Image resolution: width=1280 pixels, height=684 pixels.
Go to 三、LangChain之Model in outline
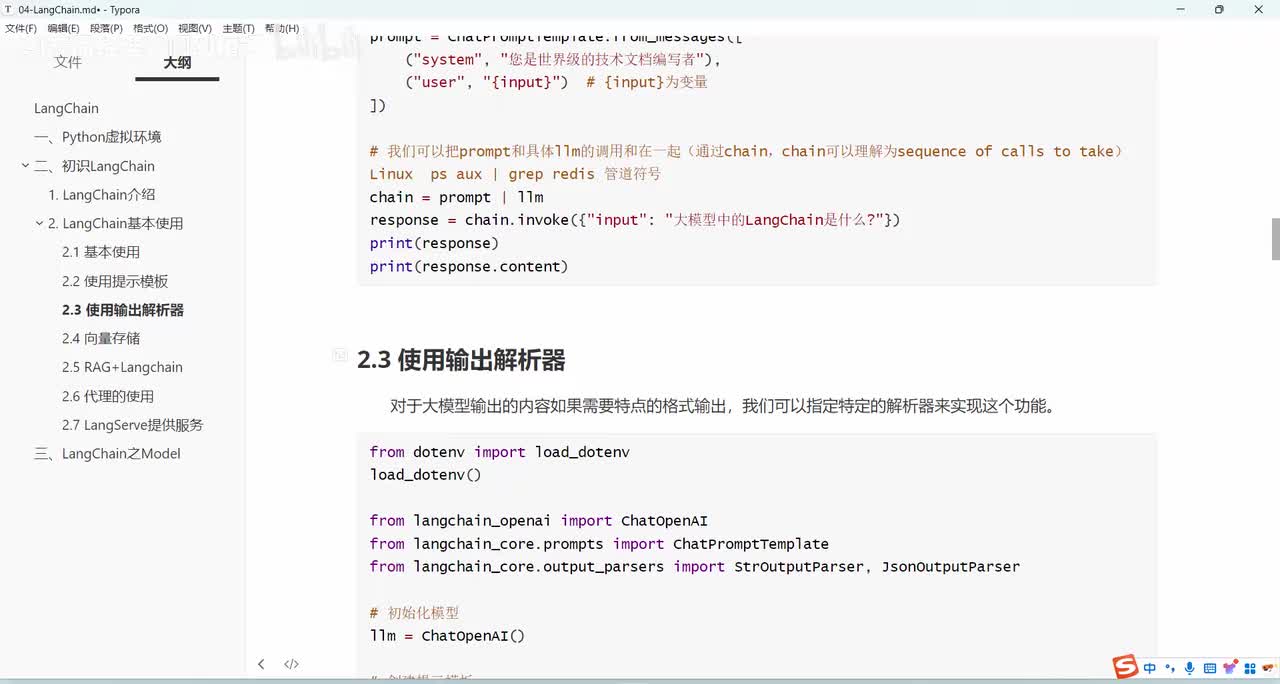click(x=107, y=453)
